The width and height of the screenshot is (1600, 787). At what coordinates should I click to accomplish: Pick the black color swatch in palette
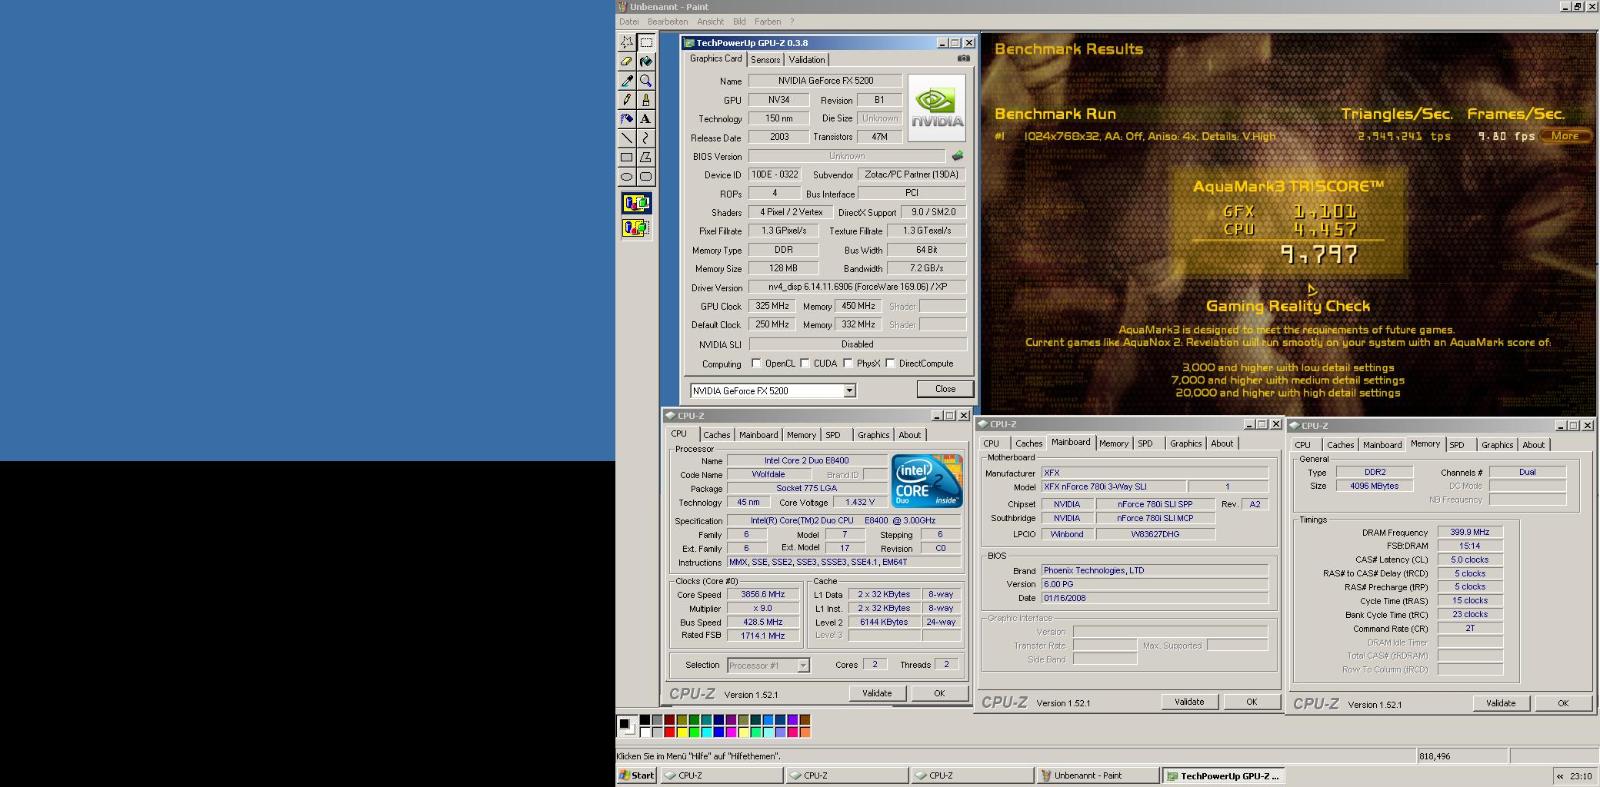tap(645, 719)
